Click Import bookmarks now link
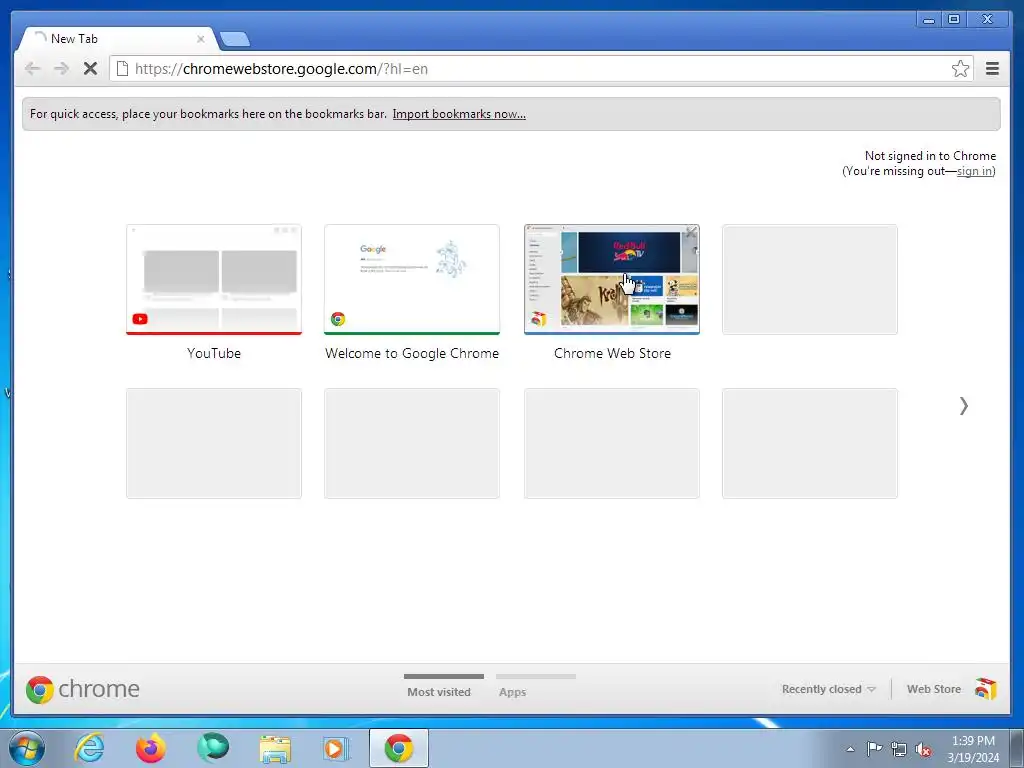This screenshot has height=768, width=1024. (x=459, y=114)
